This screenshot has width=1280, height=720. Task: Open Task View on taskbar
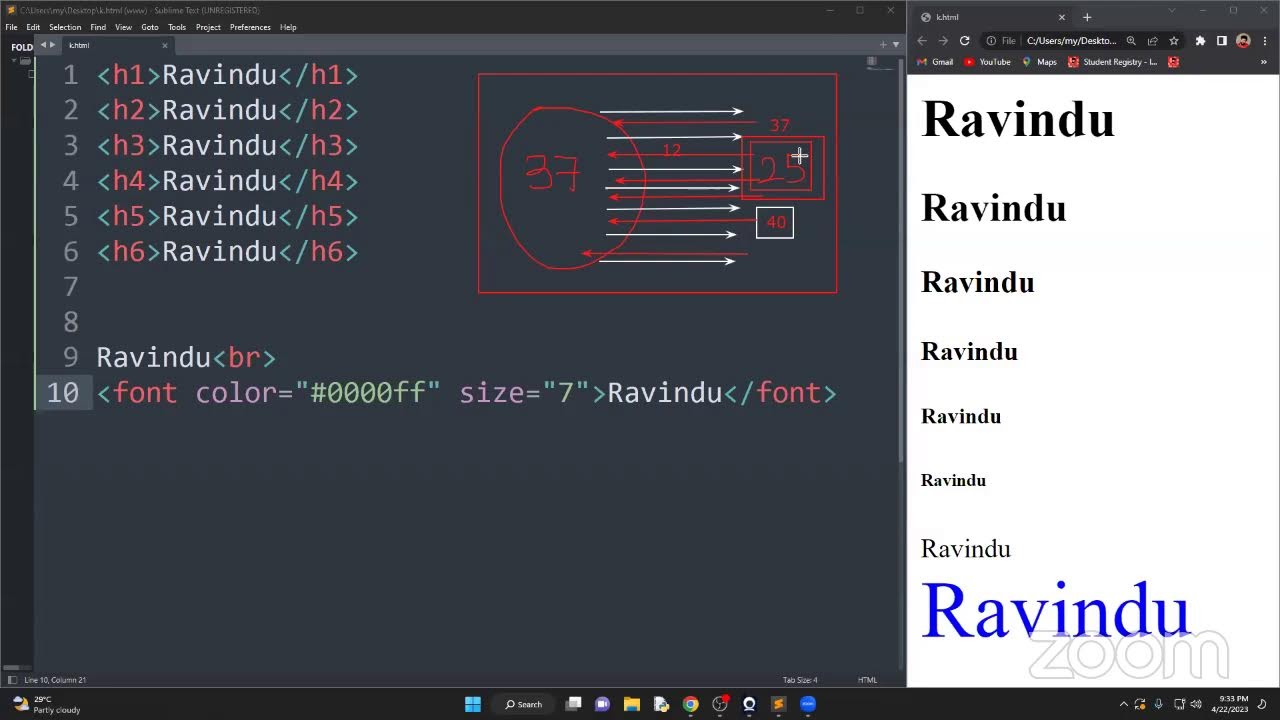573,704
